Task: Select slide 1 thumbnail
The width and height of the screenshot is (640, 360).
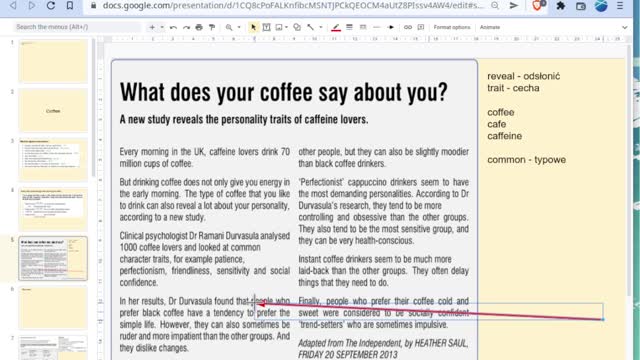Action: tap(53, 61)
